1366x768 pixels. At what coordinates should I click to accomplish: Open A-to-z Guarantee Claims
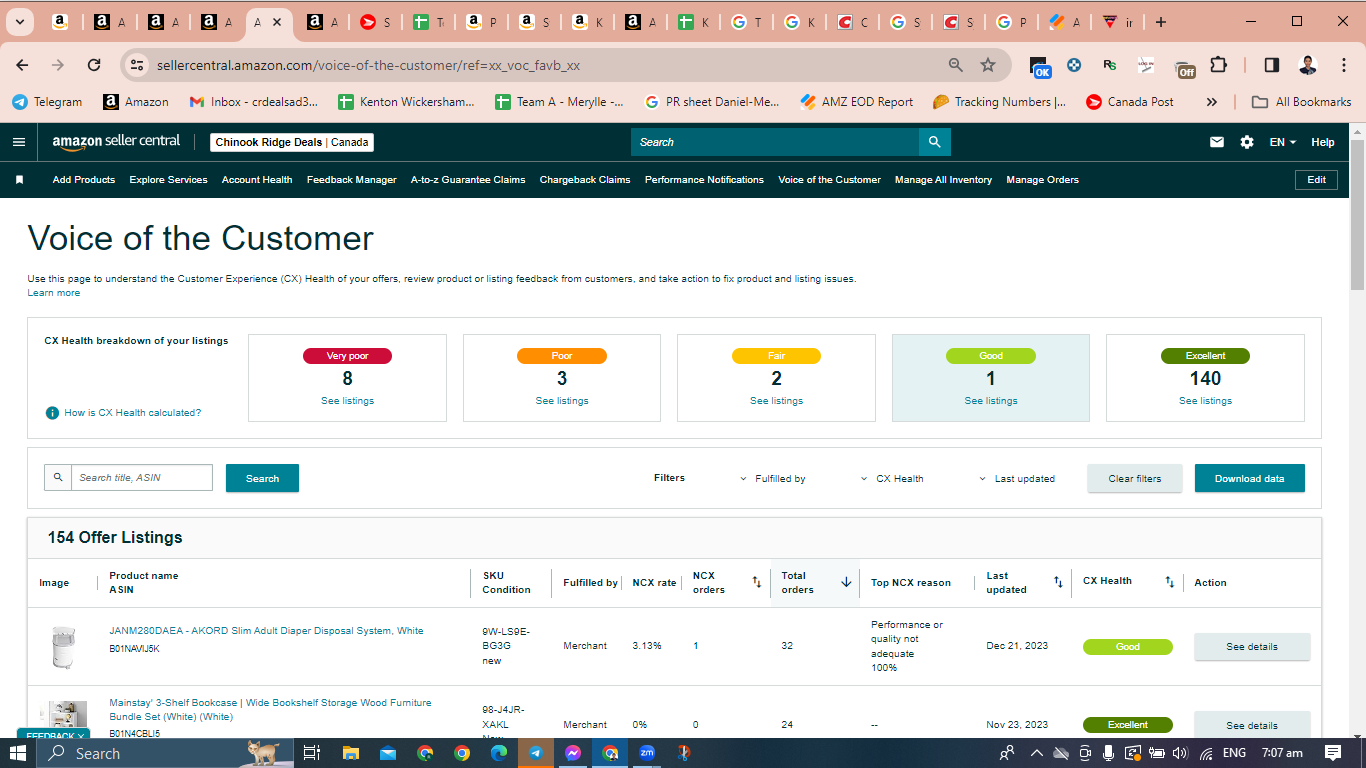(x=468, y=180)
